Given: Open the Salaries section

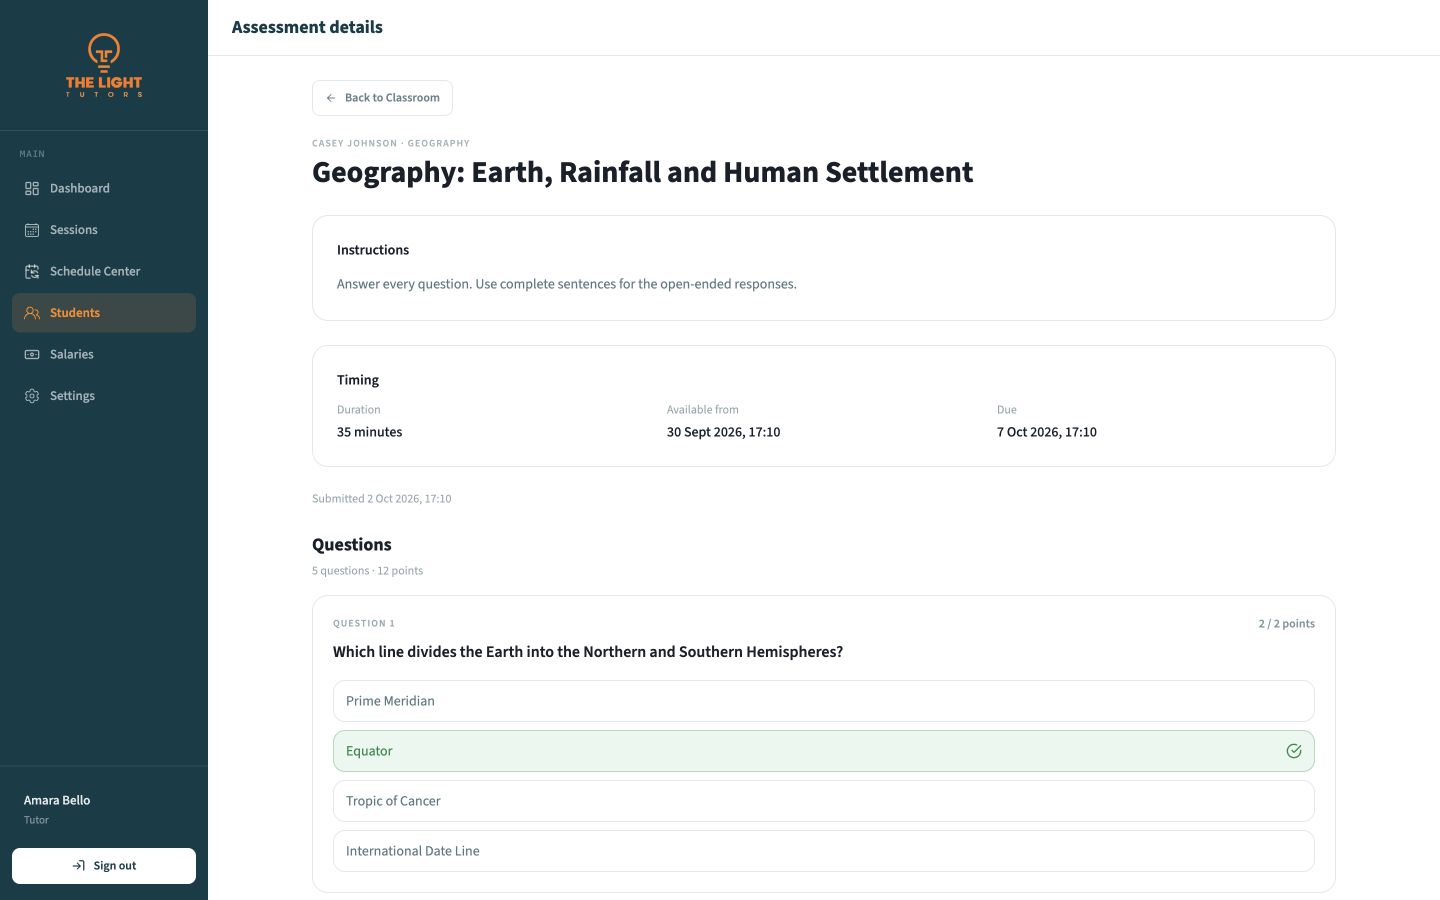Looking at the screenshot, I should pos(104,354).
